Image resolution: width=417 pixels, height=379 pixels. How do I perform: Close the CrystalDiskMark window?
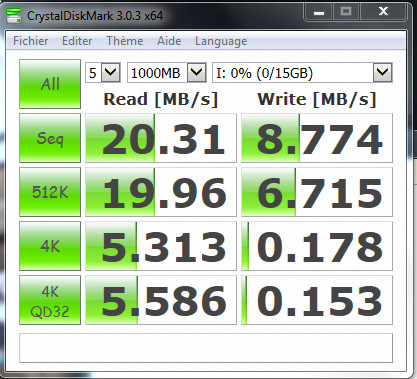click(383, 12)
